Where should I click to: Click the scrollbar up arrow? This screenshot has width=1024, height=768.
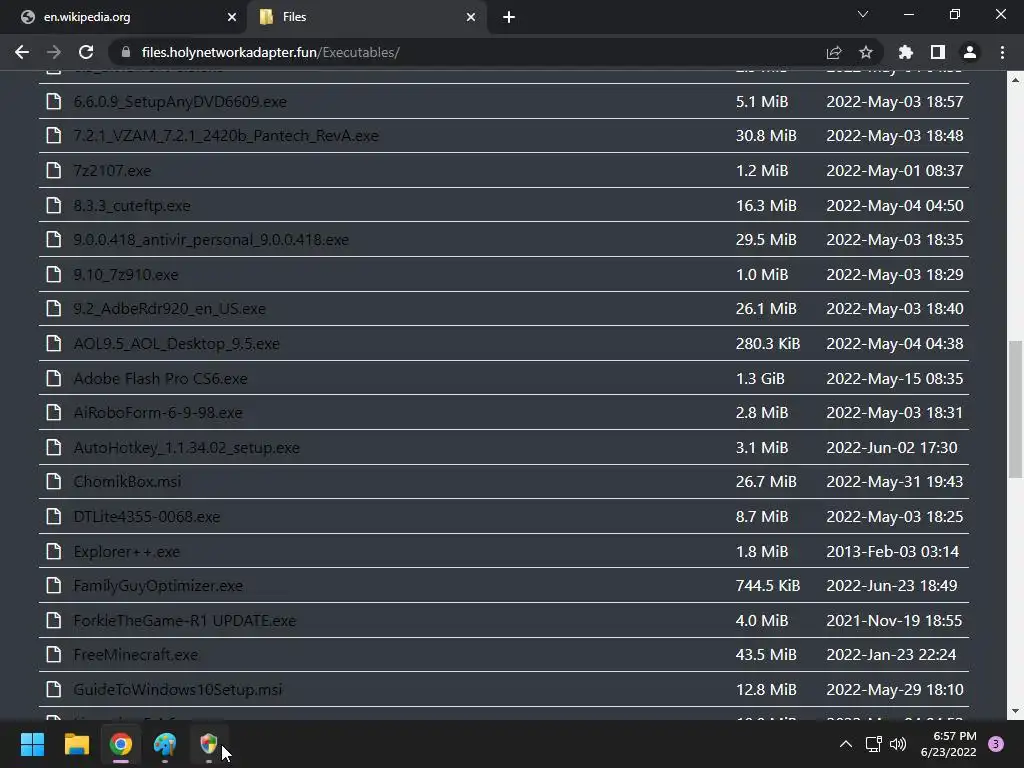point(1015,79)
